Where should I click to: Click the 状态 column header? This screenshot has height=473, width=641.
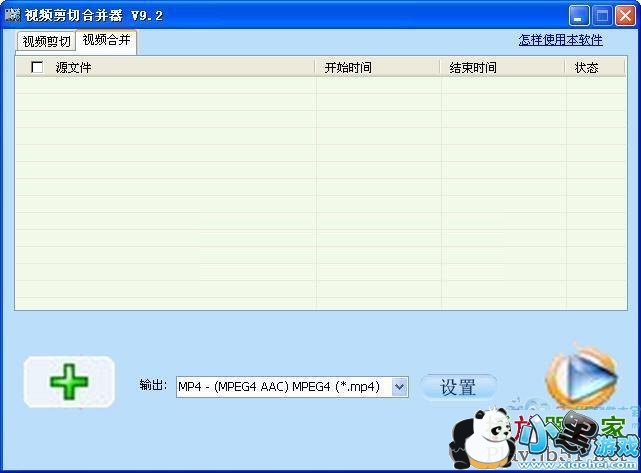tap(595, 67)
